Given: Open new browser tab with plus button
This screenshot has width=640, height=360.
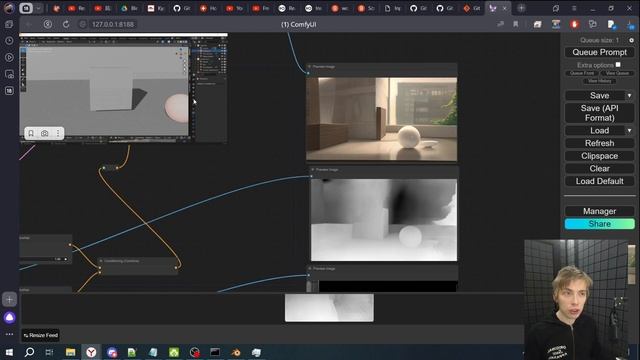Looking at the screenshot, I should coord(521,8).
